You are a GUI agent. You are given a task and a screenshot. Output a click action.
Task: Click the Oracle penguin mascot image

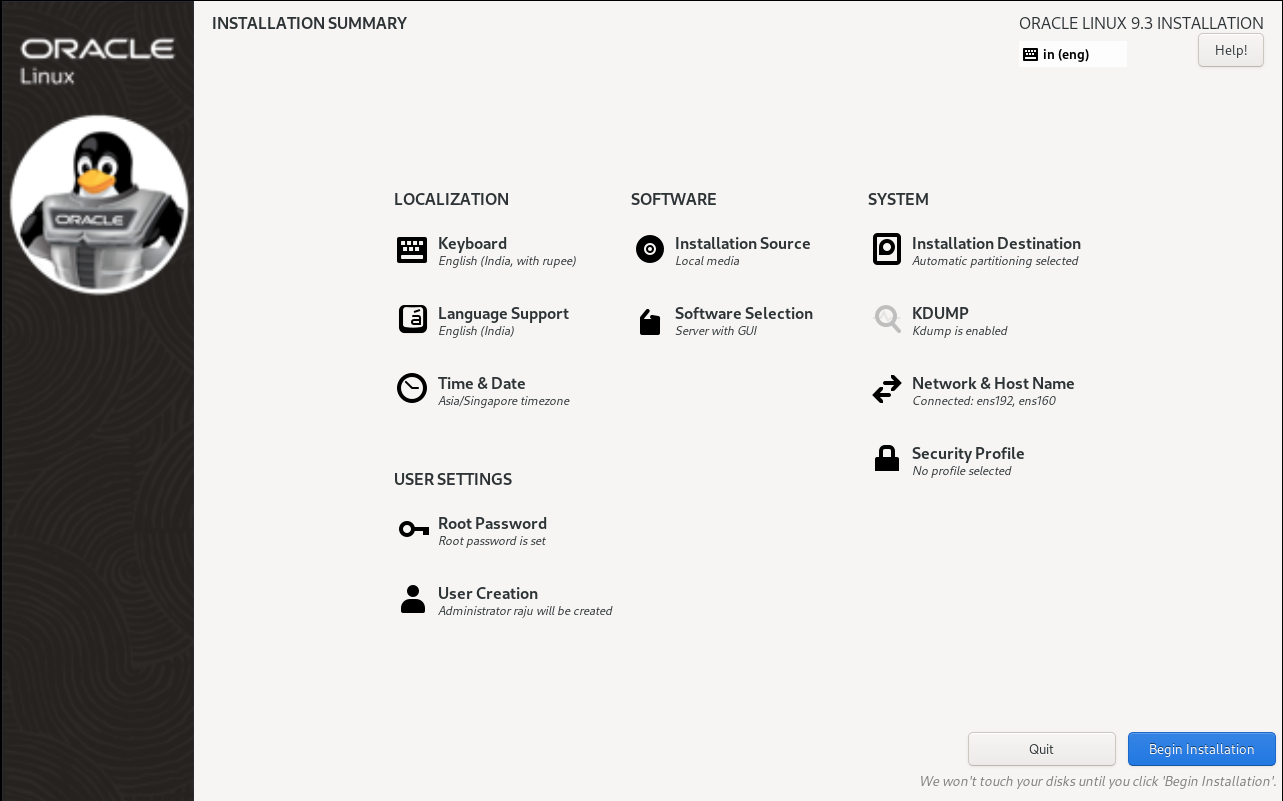(99, 204)
